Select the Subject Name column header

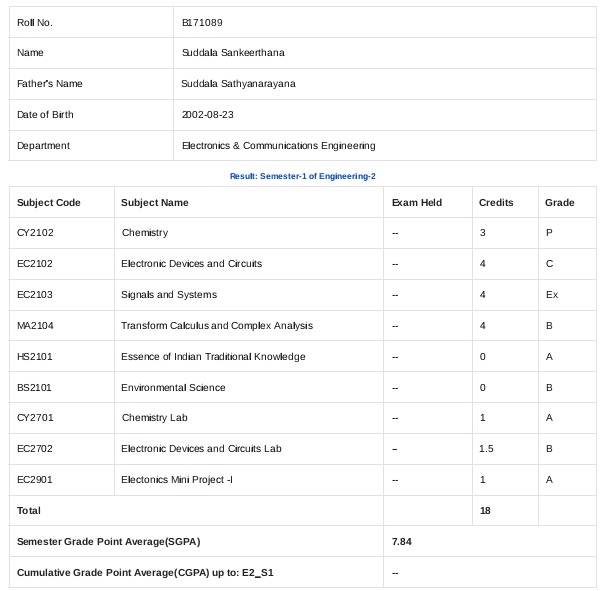click(x=155, y=202)
